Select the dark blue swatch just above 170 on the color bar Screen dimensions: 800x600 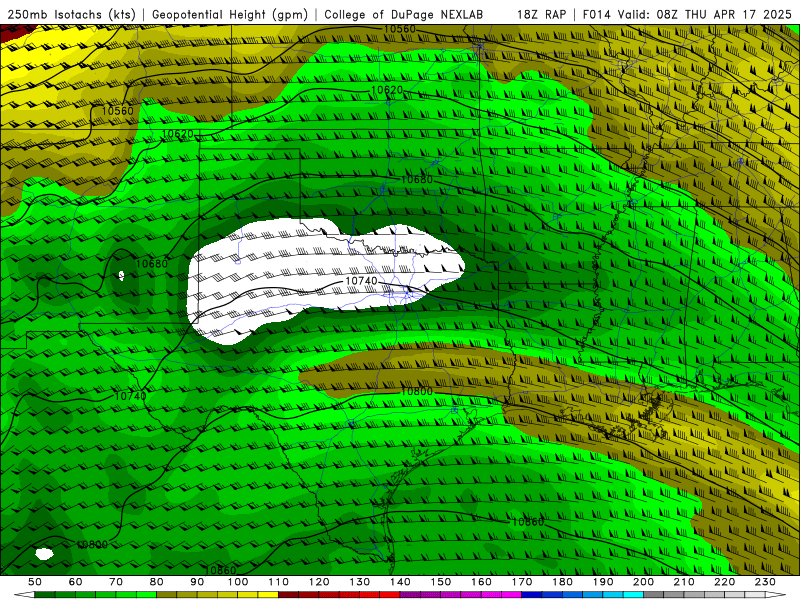click(x=532, y=595)
